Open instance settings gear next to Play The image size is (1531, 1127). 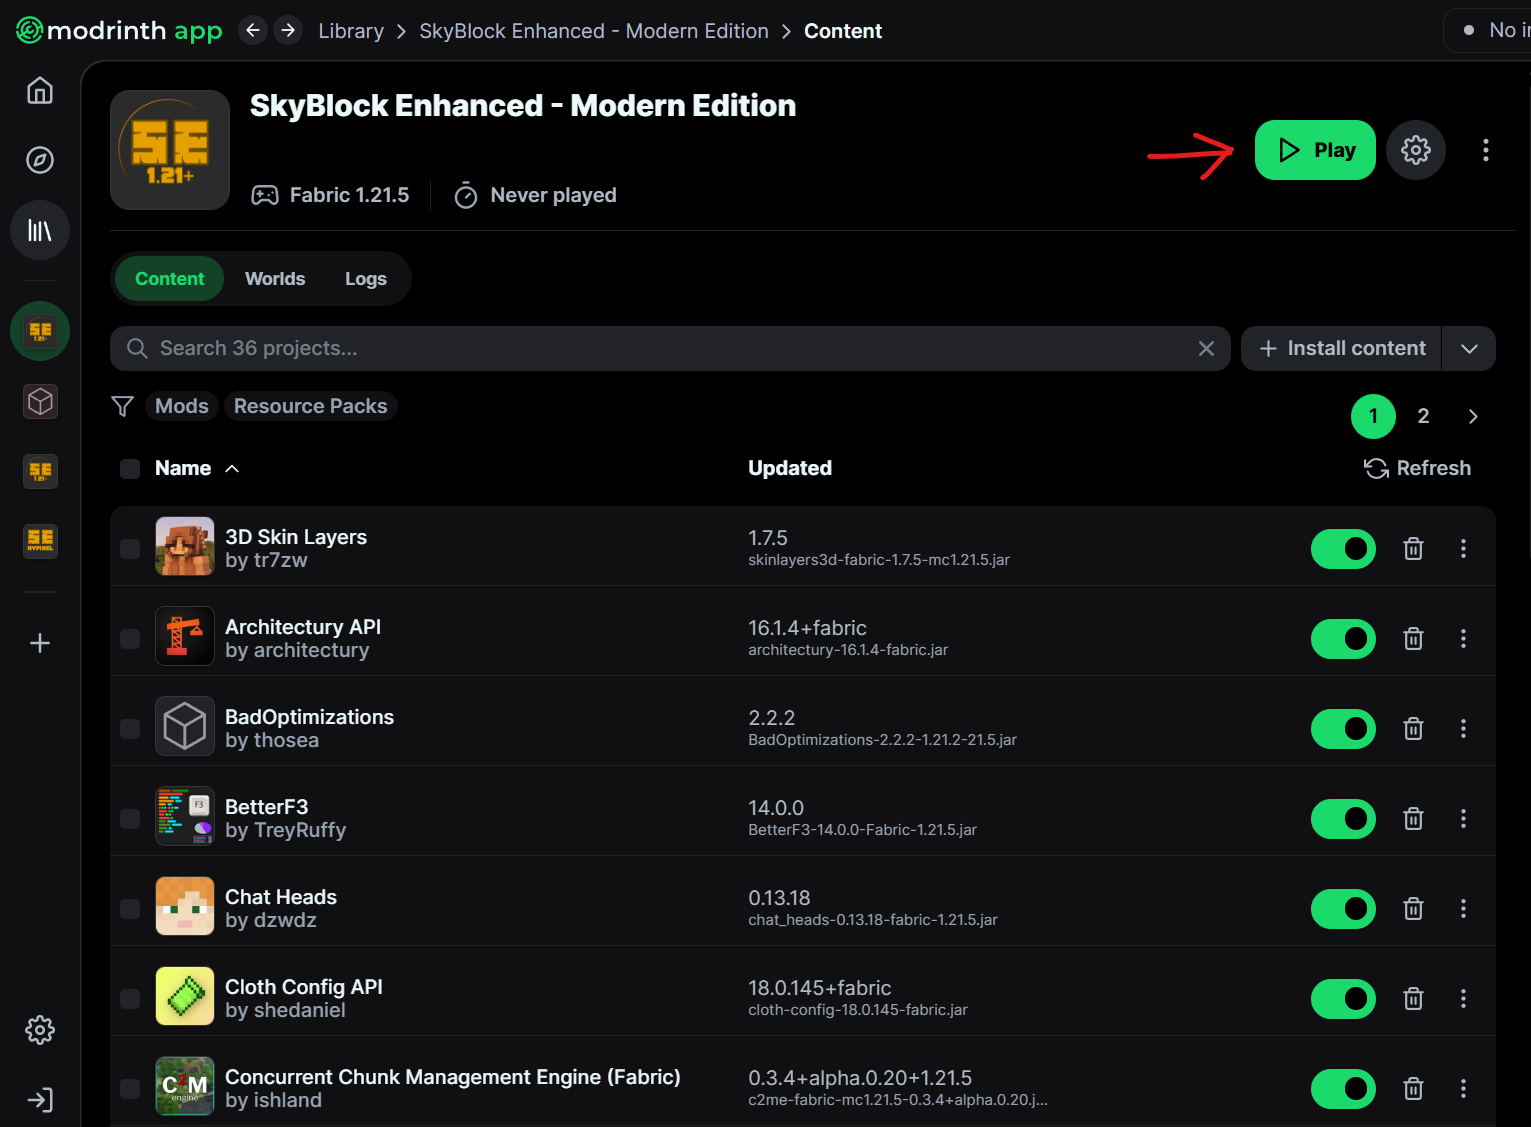point(1416,150)
